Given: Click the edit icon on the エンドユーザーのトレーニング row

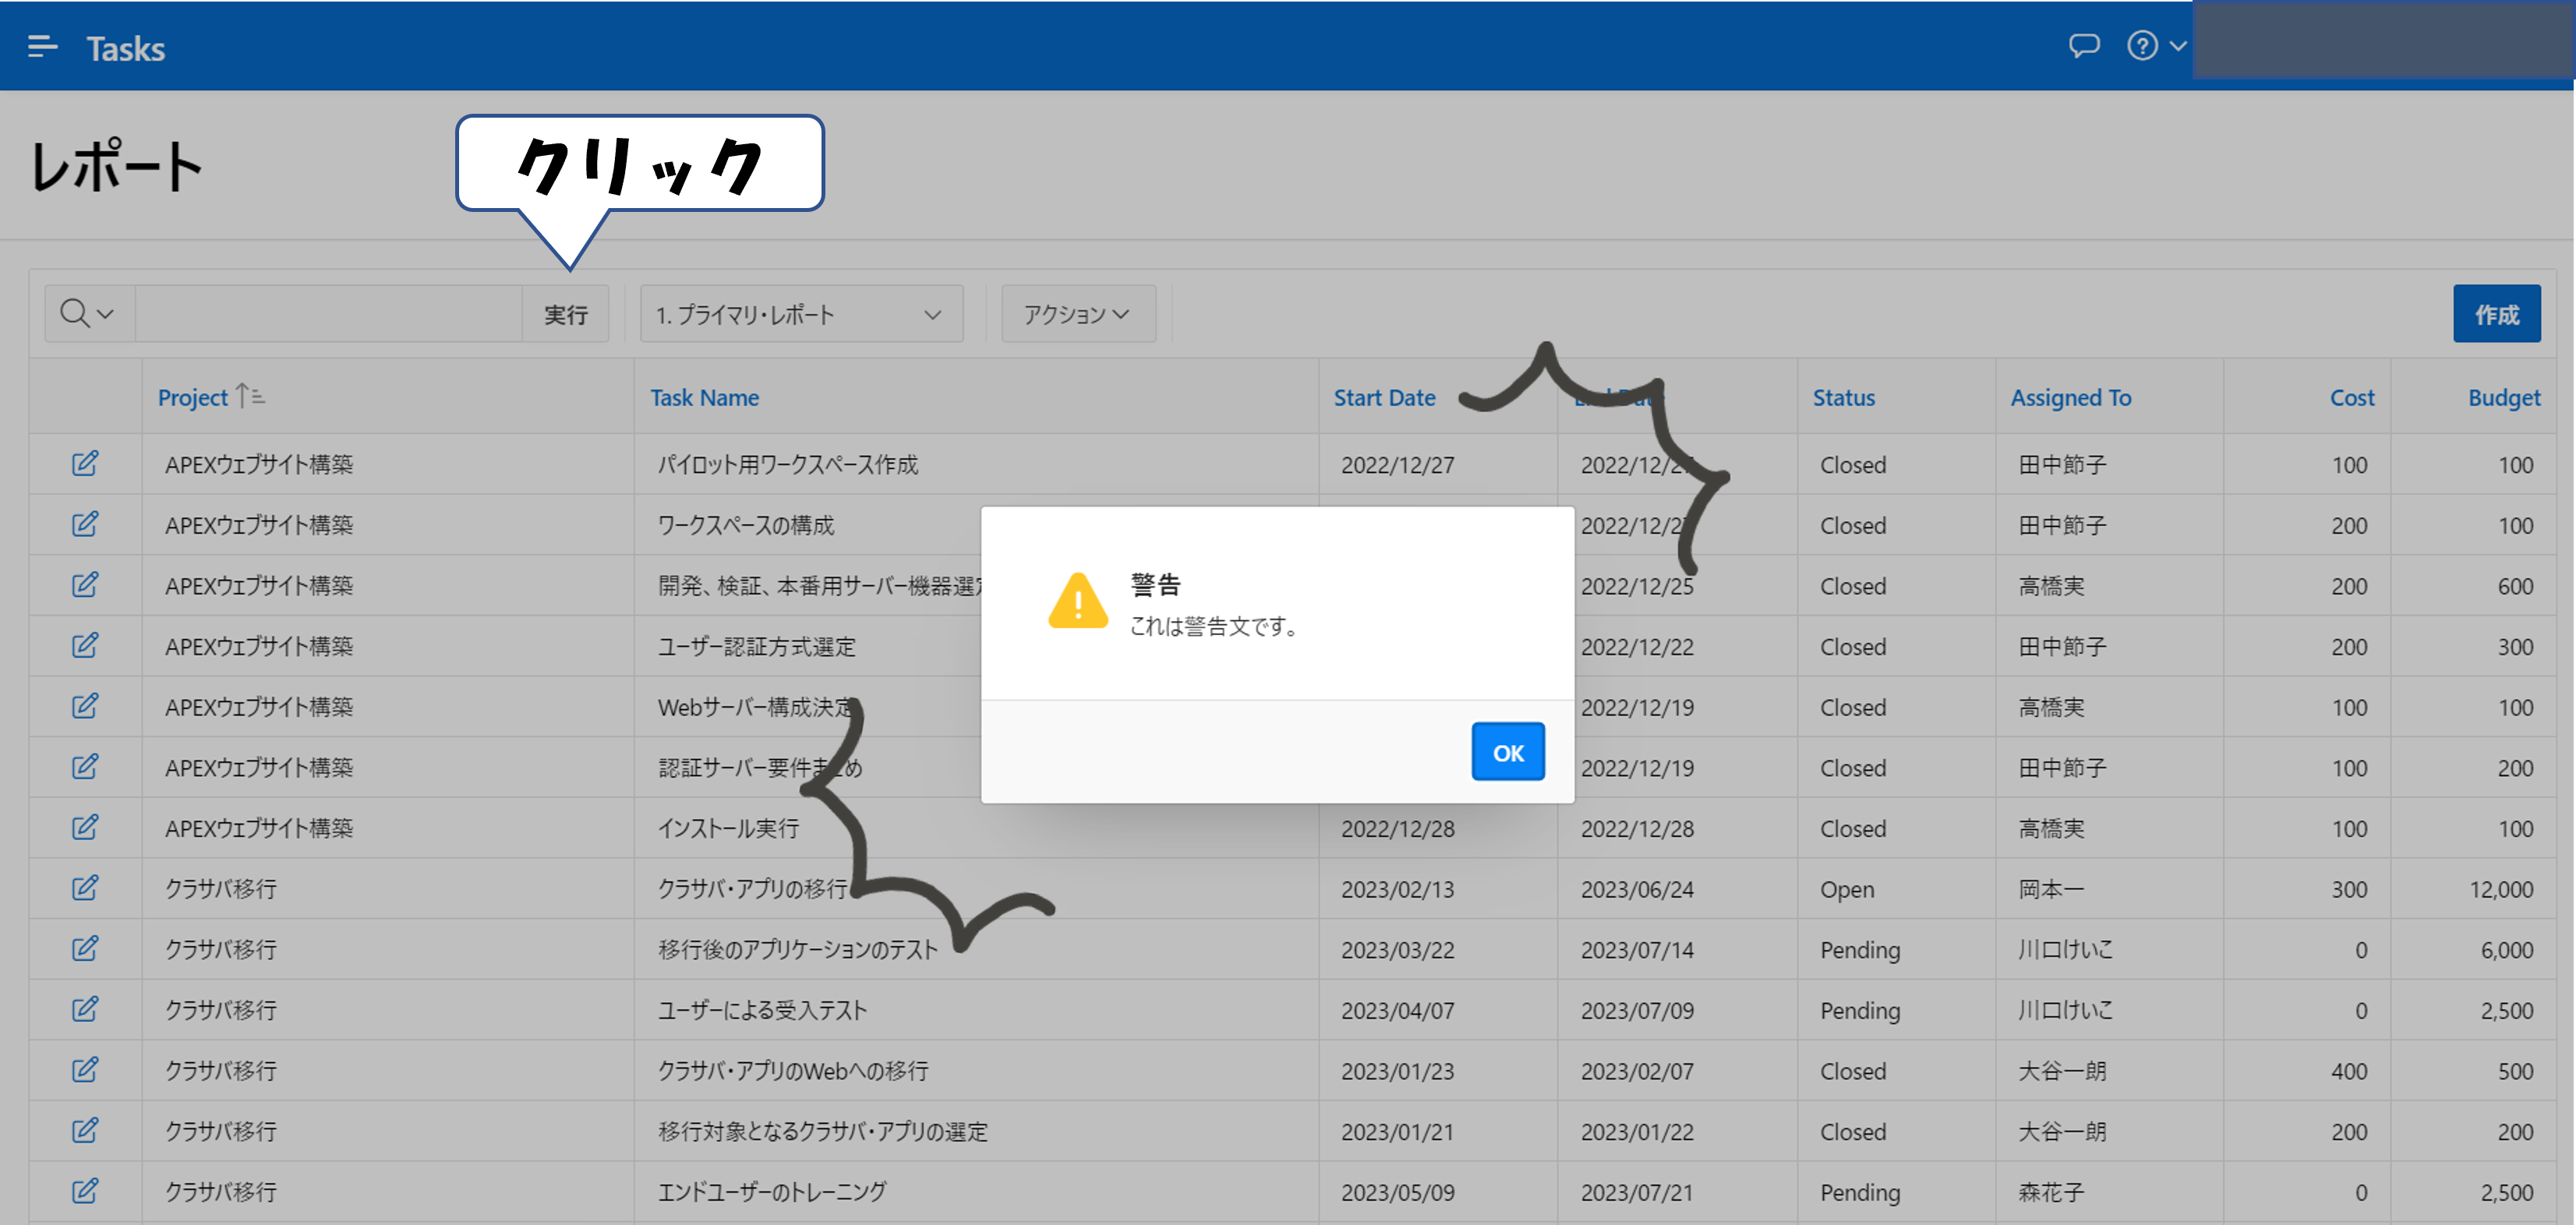Looking at the screenshot, I should coord(86,1191).
